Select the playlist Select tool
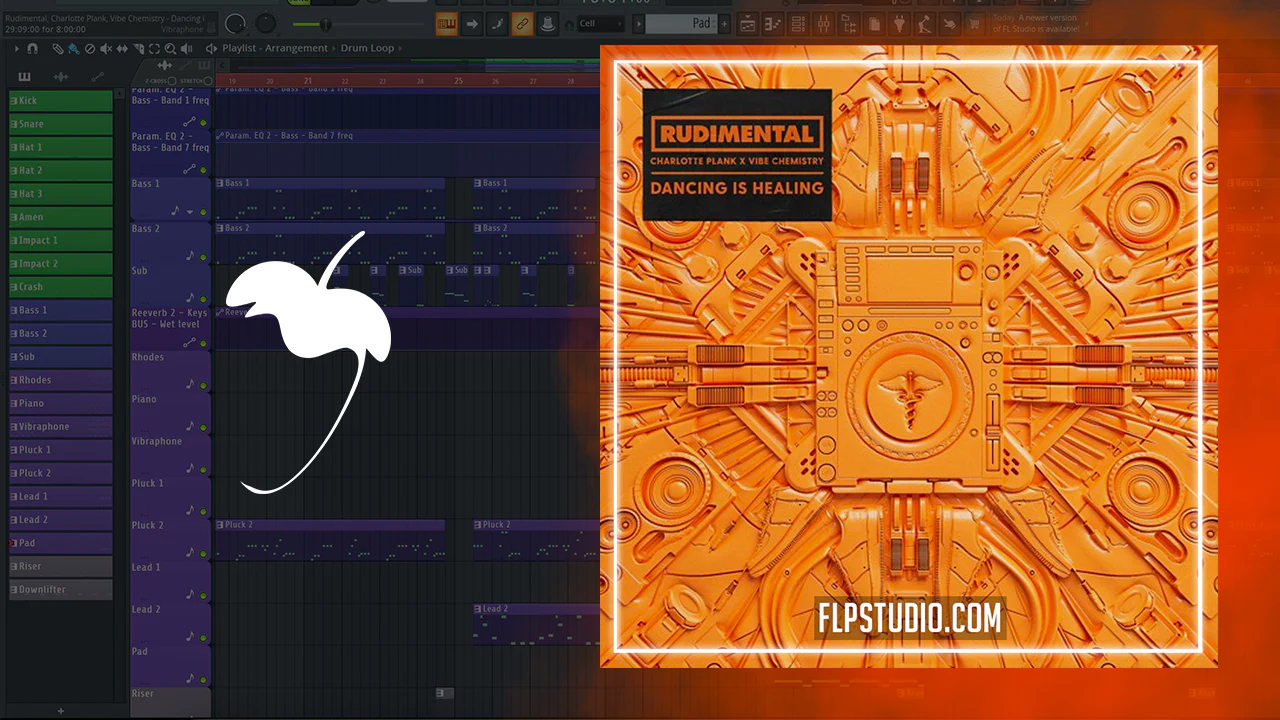 pos(154,48)
